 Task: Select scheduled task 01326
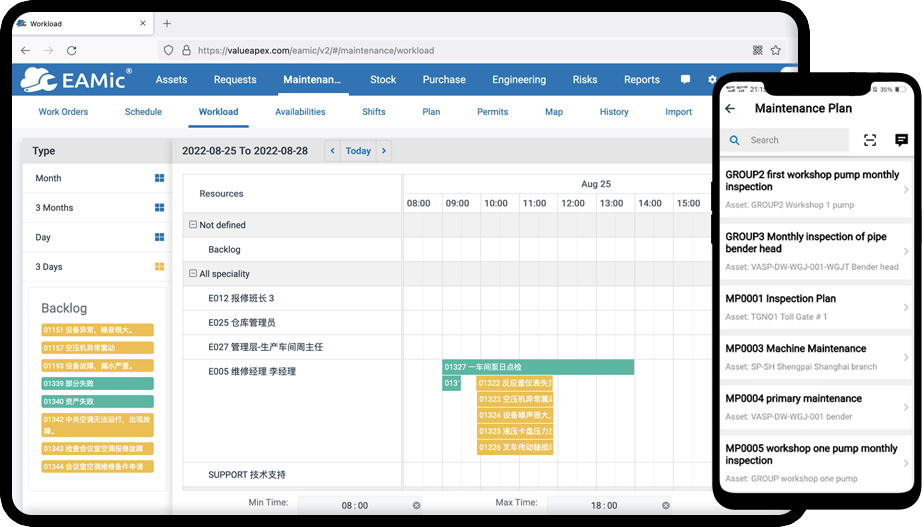515,447
